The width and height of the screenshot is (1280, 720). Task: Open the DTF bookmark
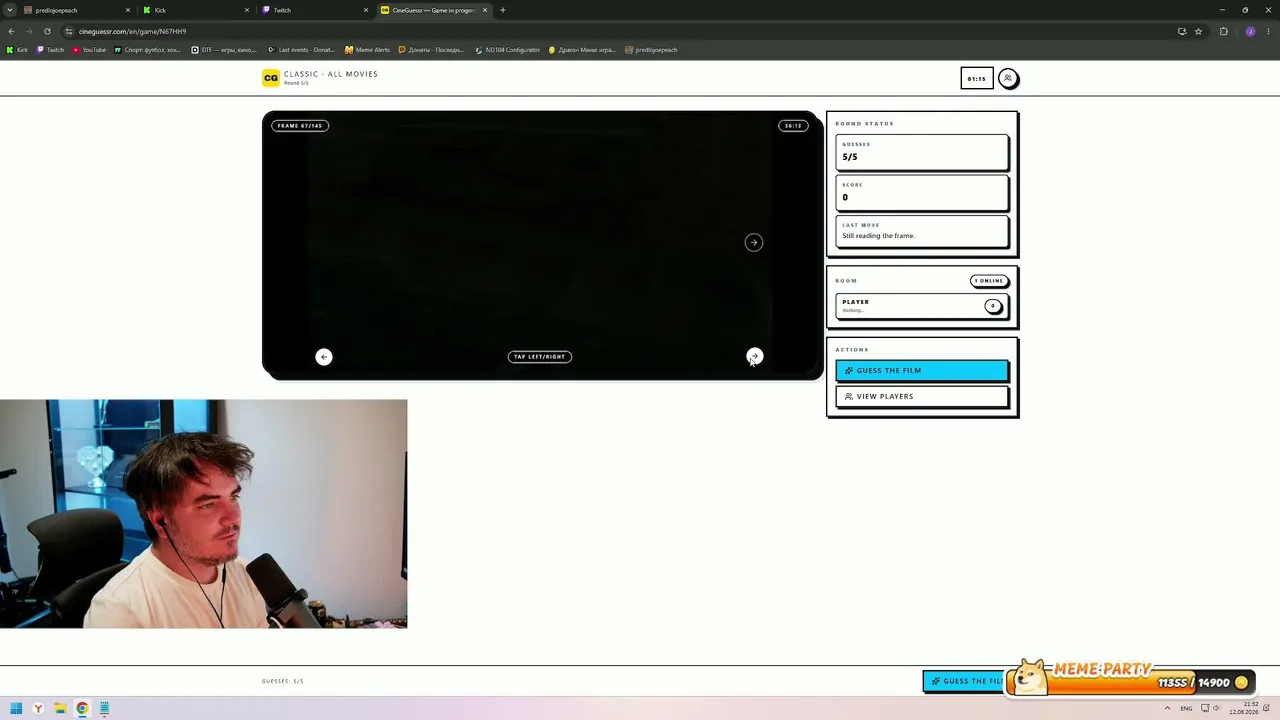225,50
